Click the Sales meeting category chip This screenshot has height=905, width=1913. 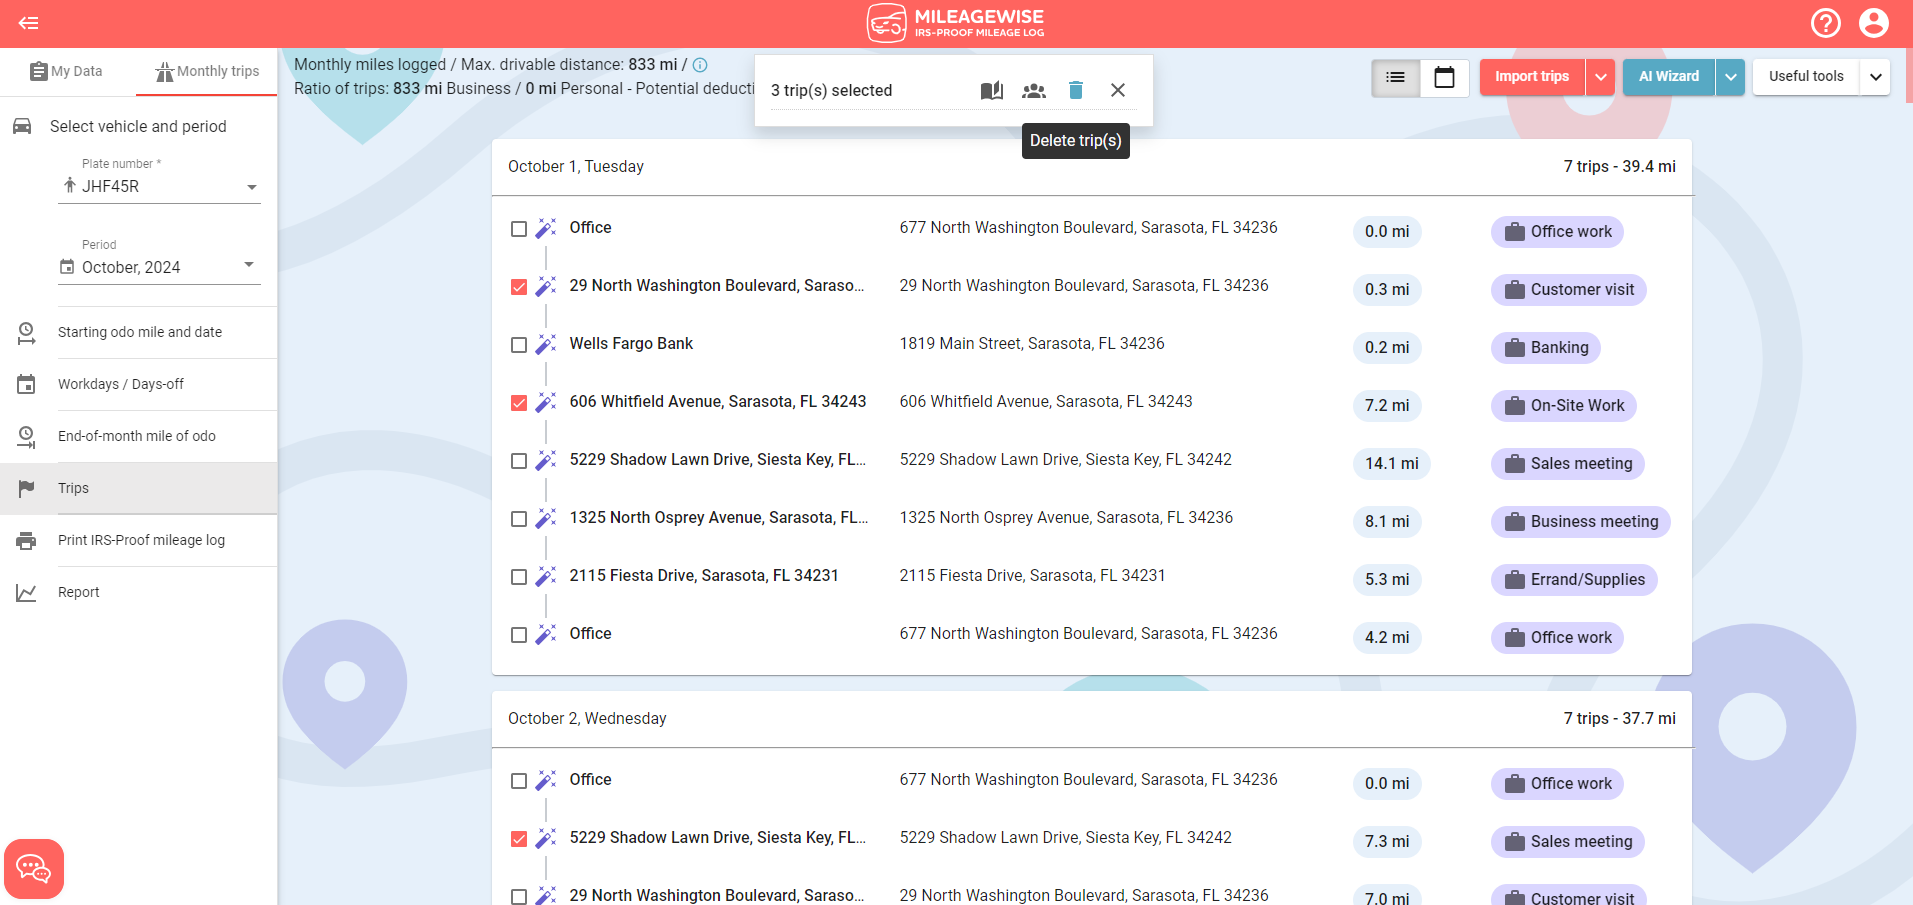[x=1567, y=463]
